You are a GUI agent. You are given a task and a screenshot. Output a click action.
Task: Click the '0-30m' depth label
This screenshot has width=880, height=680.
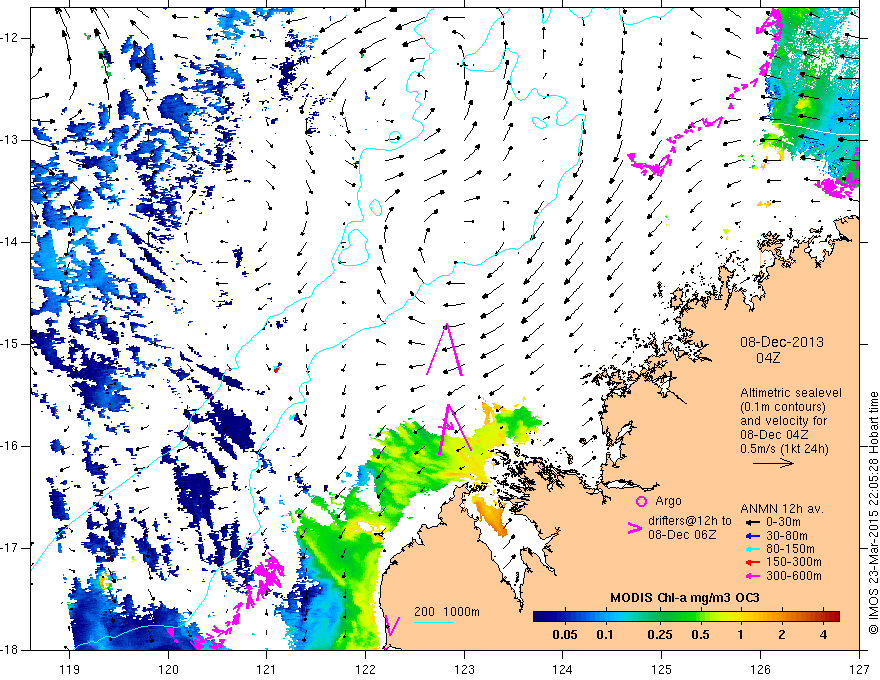pyautogui.click(x=783, y=522)
